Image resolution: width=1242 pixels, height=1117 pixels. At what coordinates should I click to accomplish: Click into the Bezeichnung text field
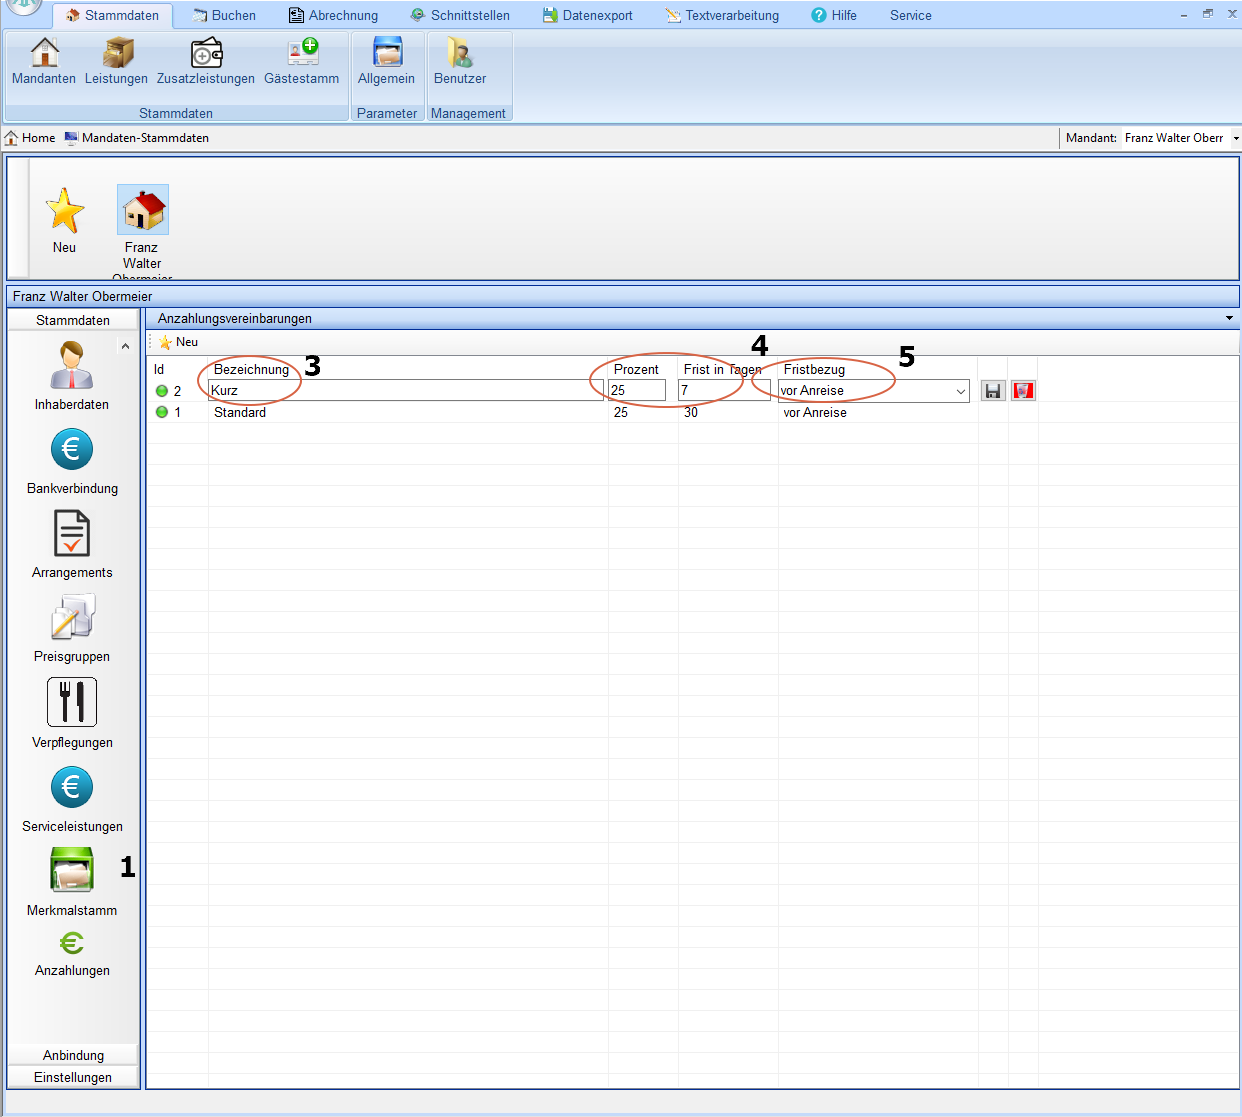[405, 391]
